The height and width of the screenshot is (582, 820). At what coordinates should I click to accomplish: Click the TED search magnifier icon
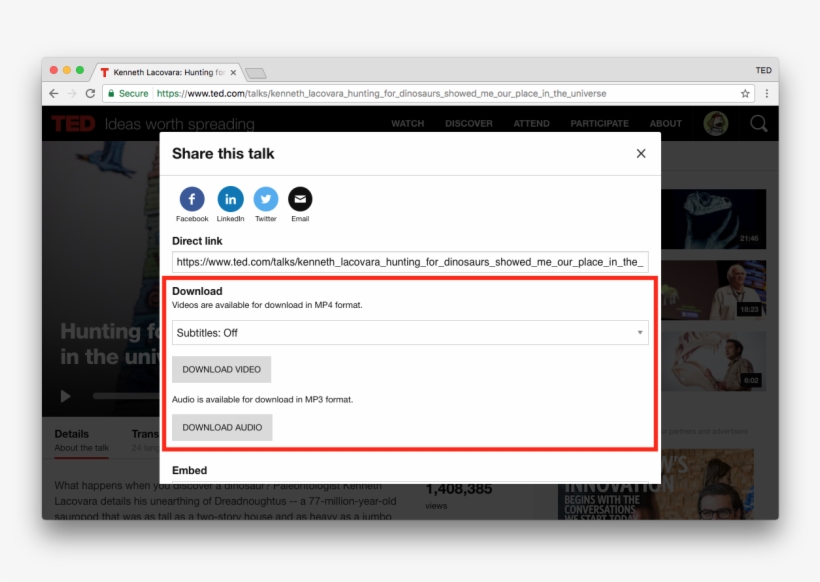(x=758, y=124)
